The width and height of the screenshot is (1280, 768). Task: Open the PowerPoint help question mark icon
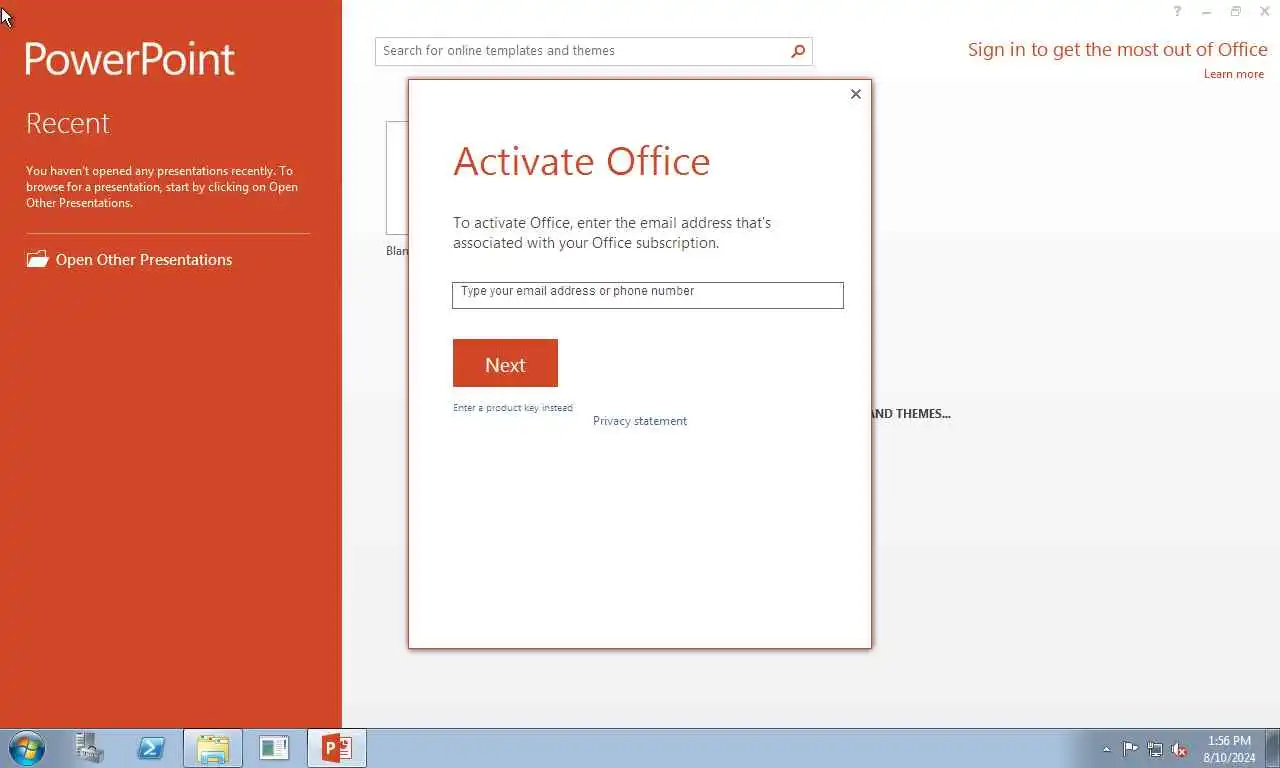pyautogui.click(x=1177, y=12)
